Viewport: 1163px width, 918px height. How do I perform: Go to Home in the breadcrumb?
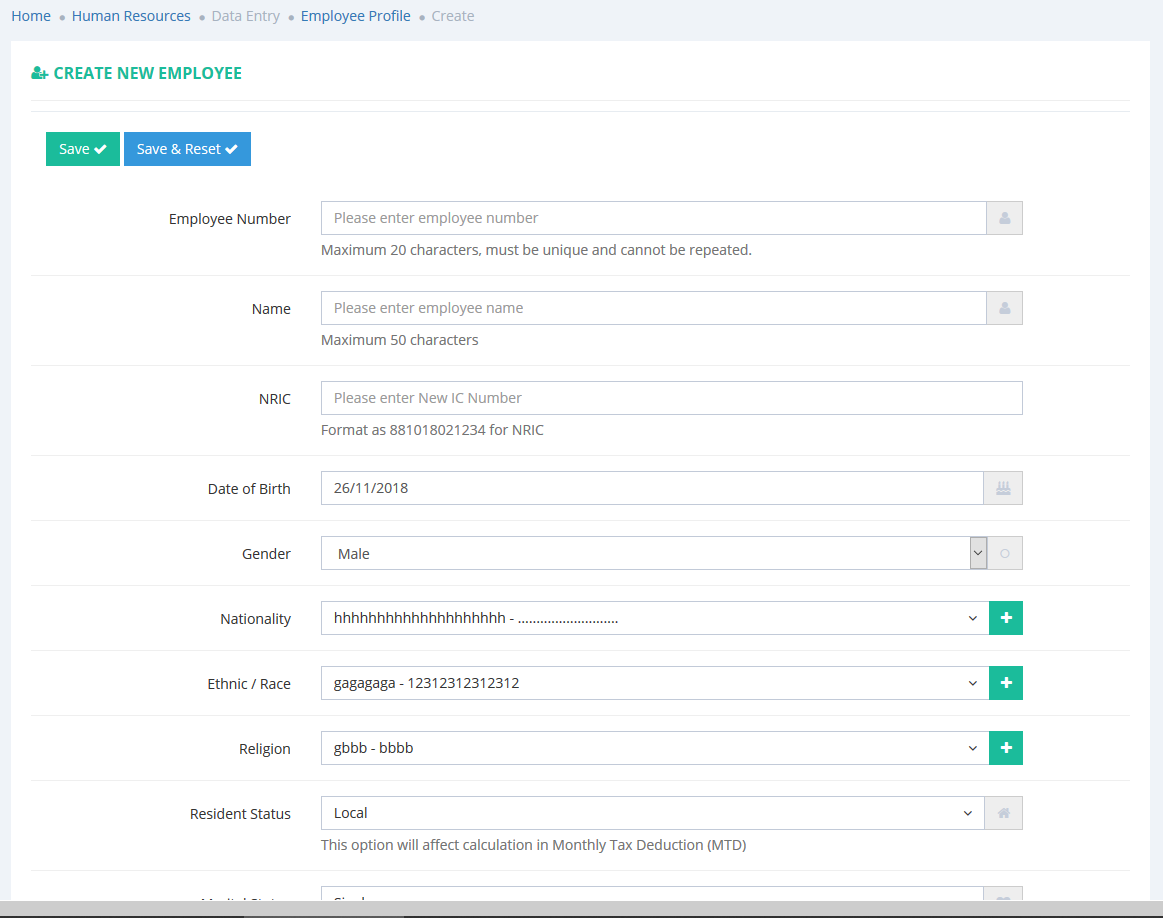pos(31,16)
